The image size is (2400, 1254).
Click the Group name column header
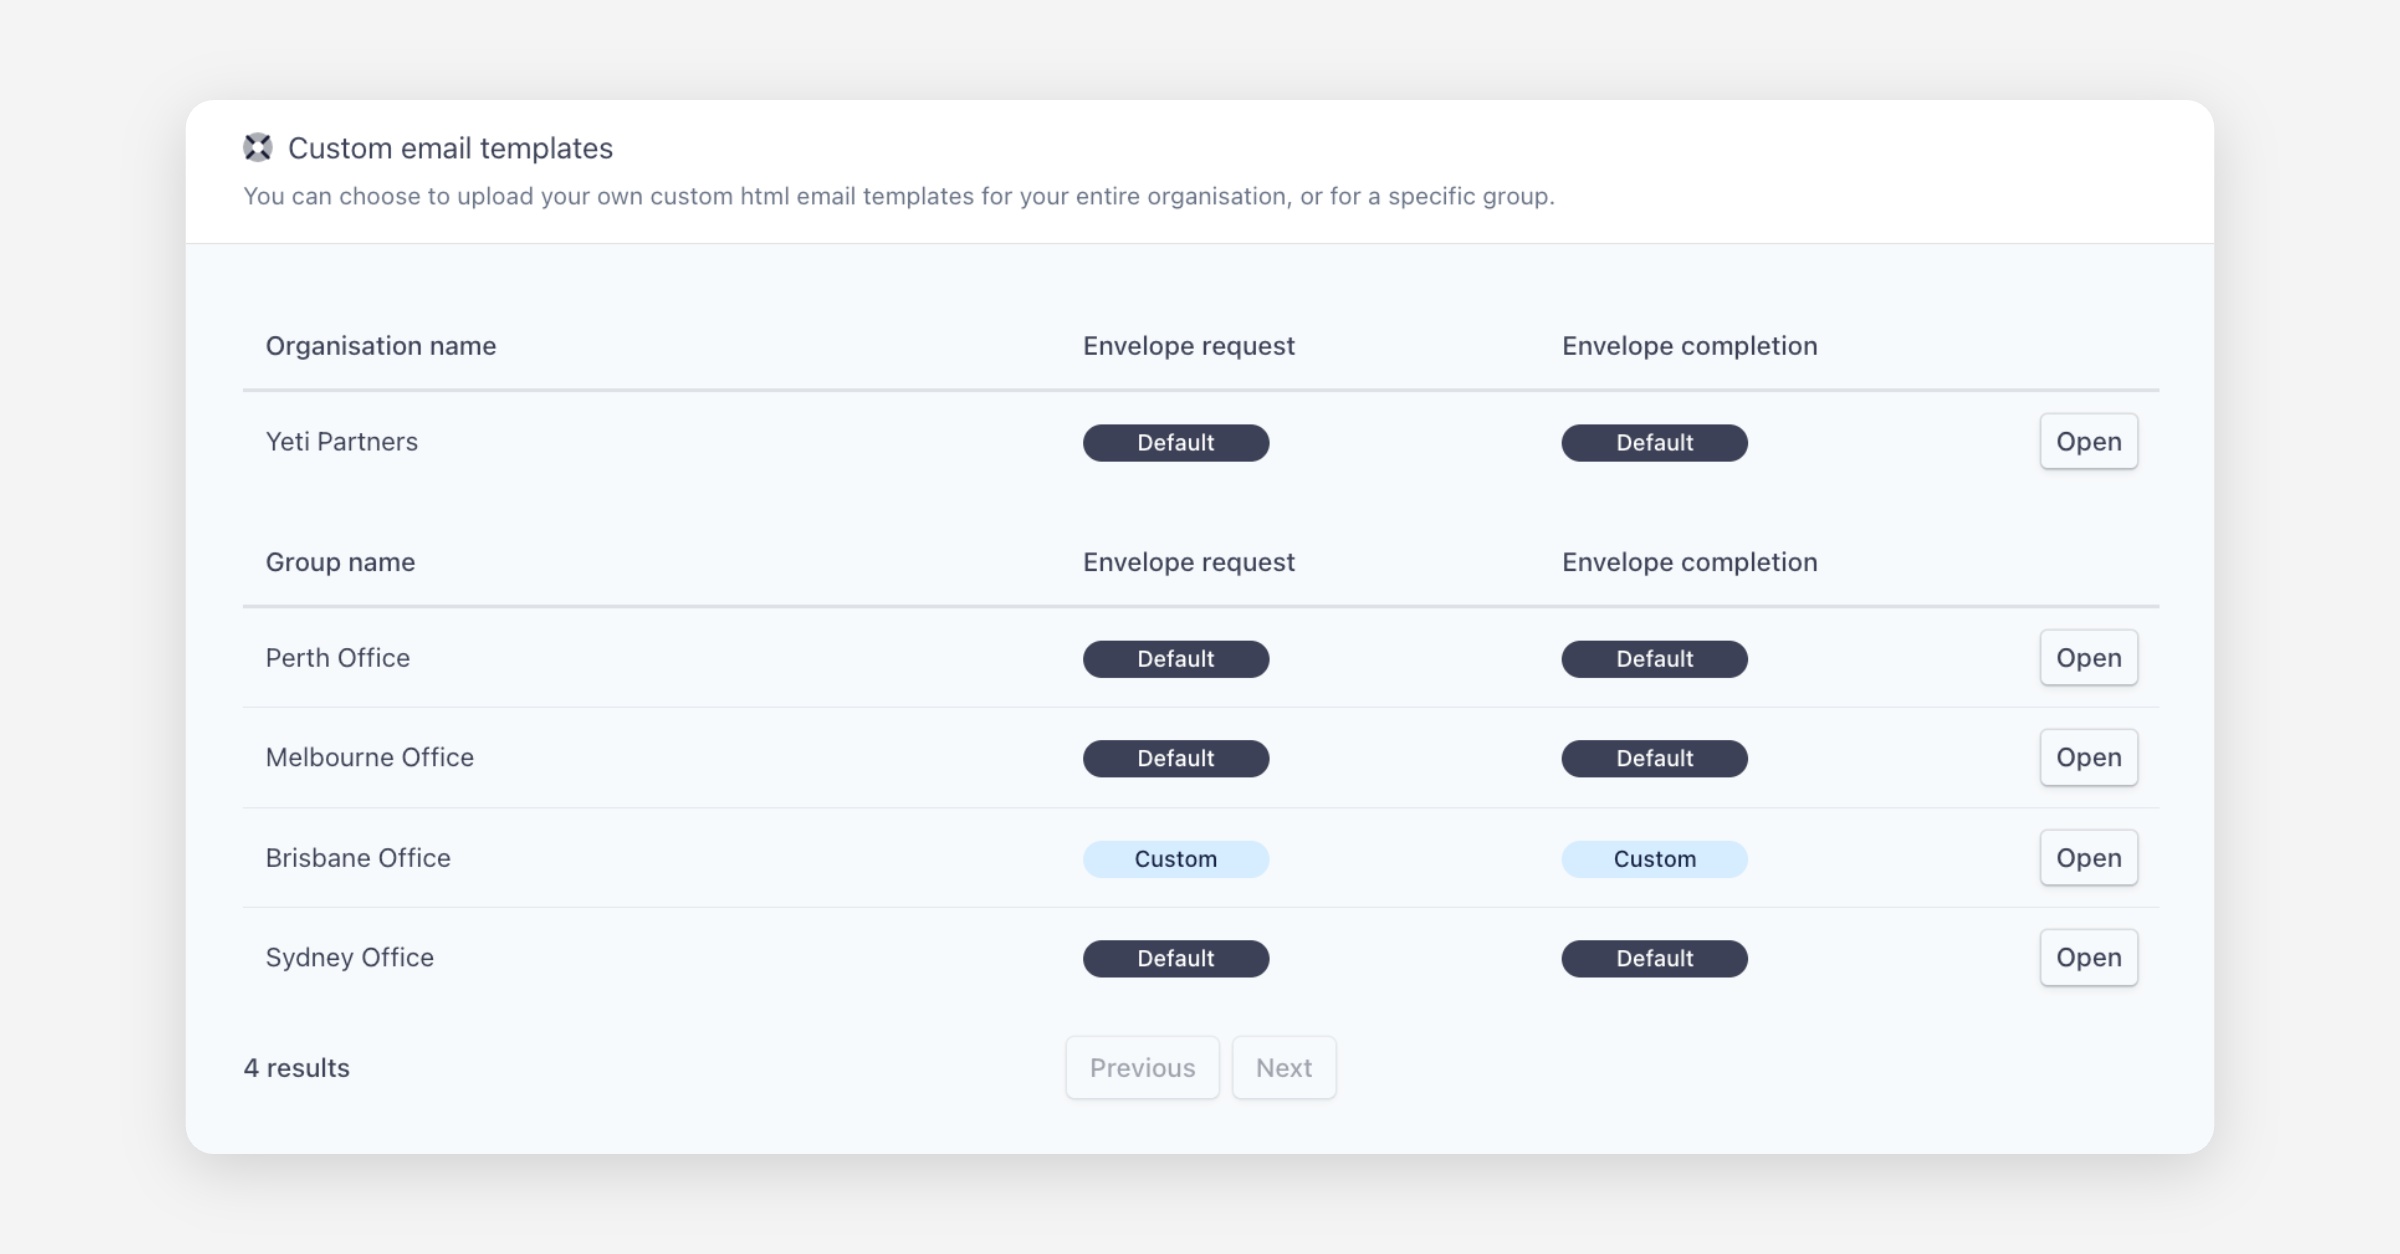coord(340,562)
